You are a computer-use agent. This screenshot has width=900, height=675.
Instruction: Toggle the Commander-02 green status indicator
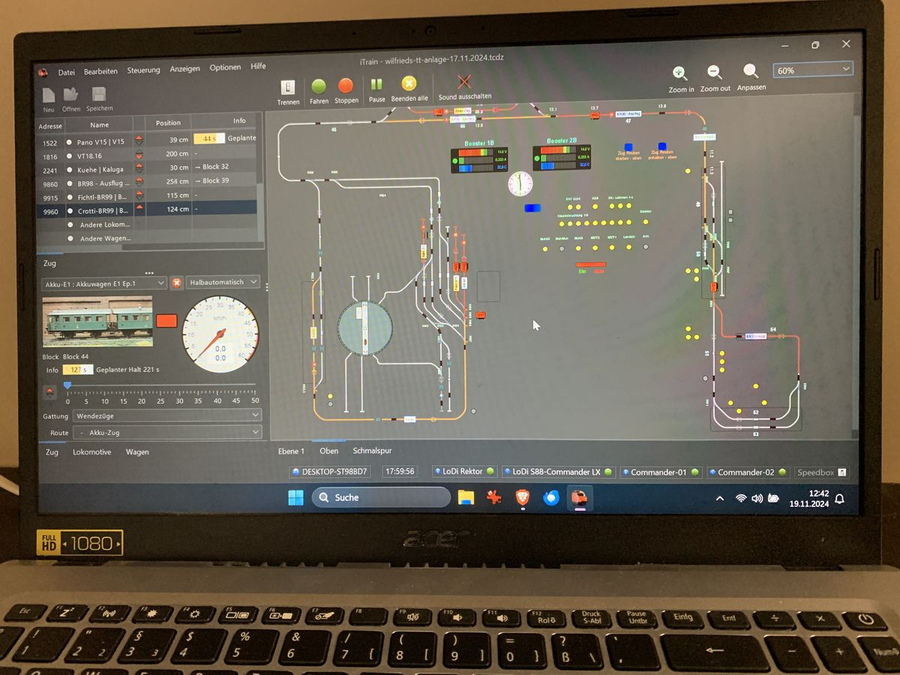point(782,472)
